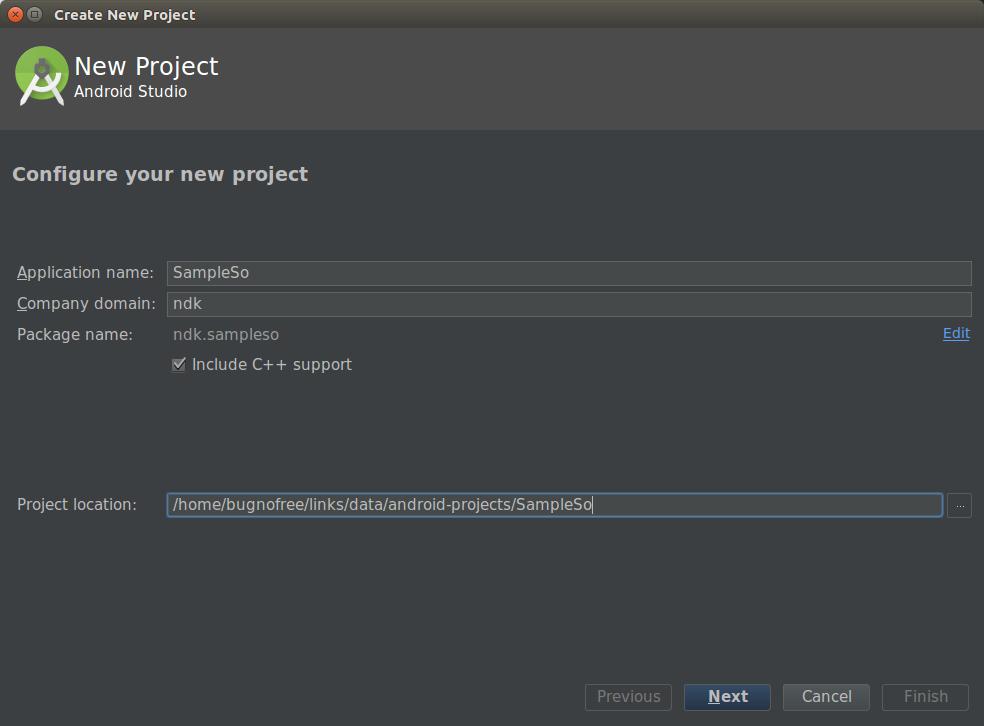Focus the Application name text field
This screenshot has width=984, height=726.
tap(568, 273)
